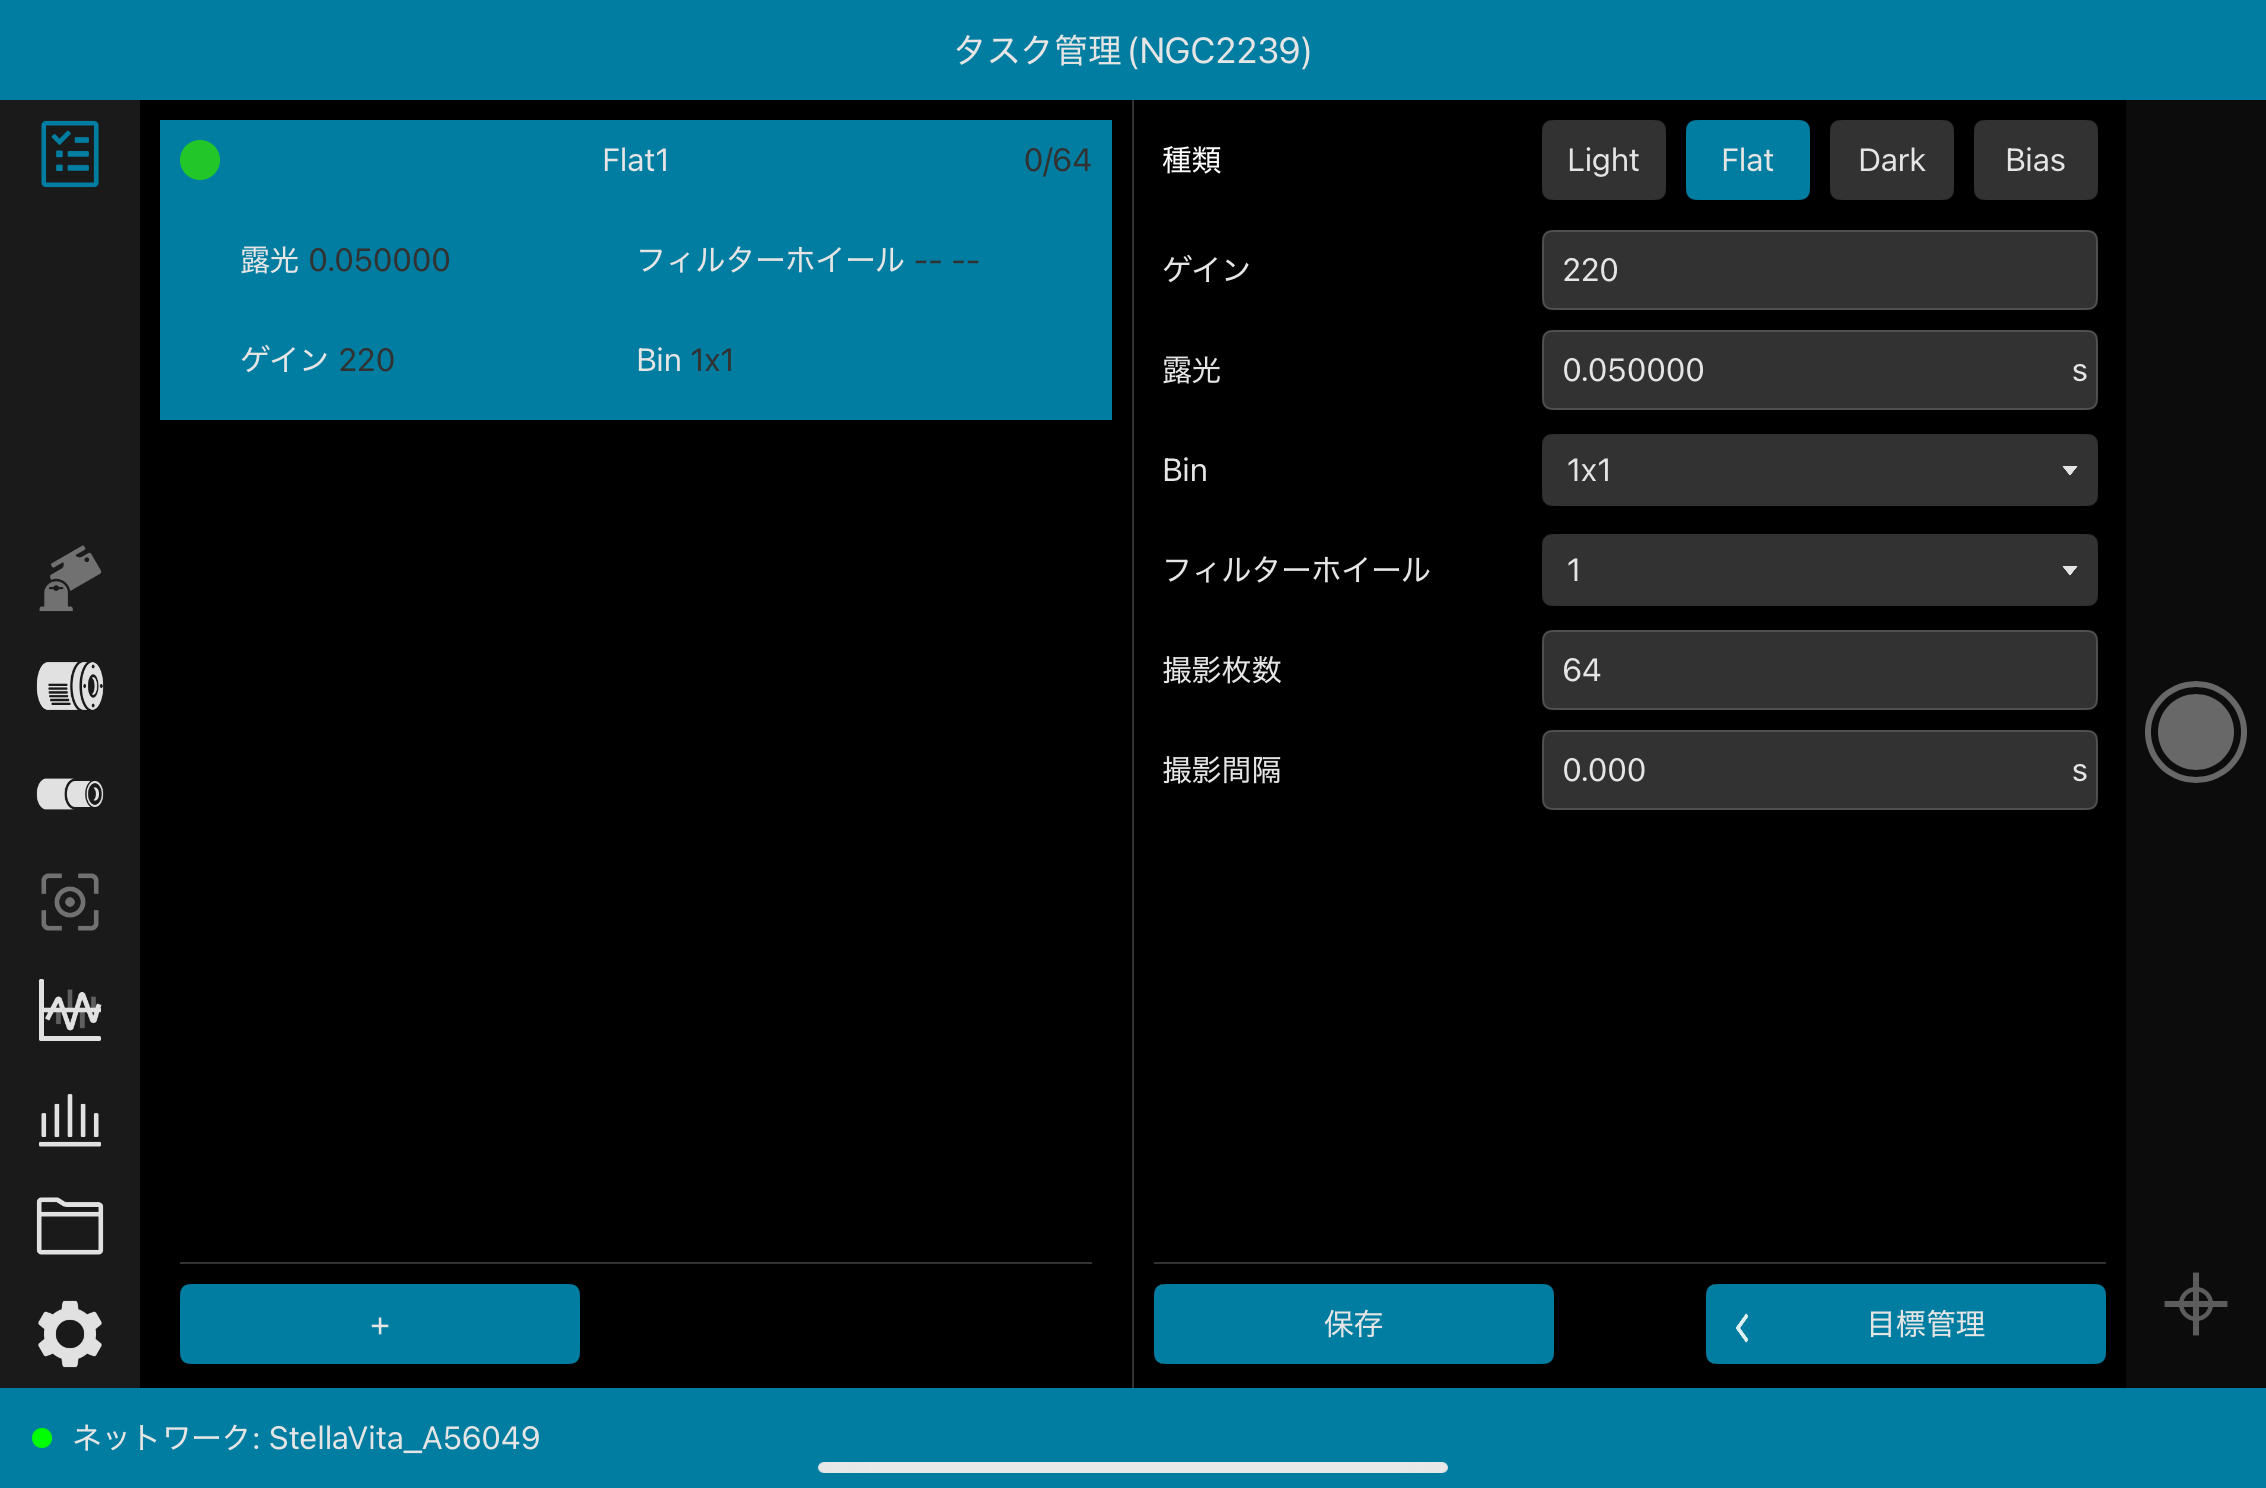This screenshot has height=1488, width=2266.
Task: Click the crosshair icon at bottom right
Action: (x=2195, y=1304)
